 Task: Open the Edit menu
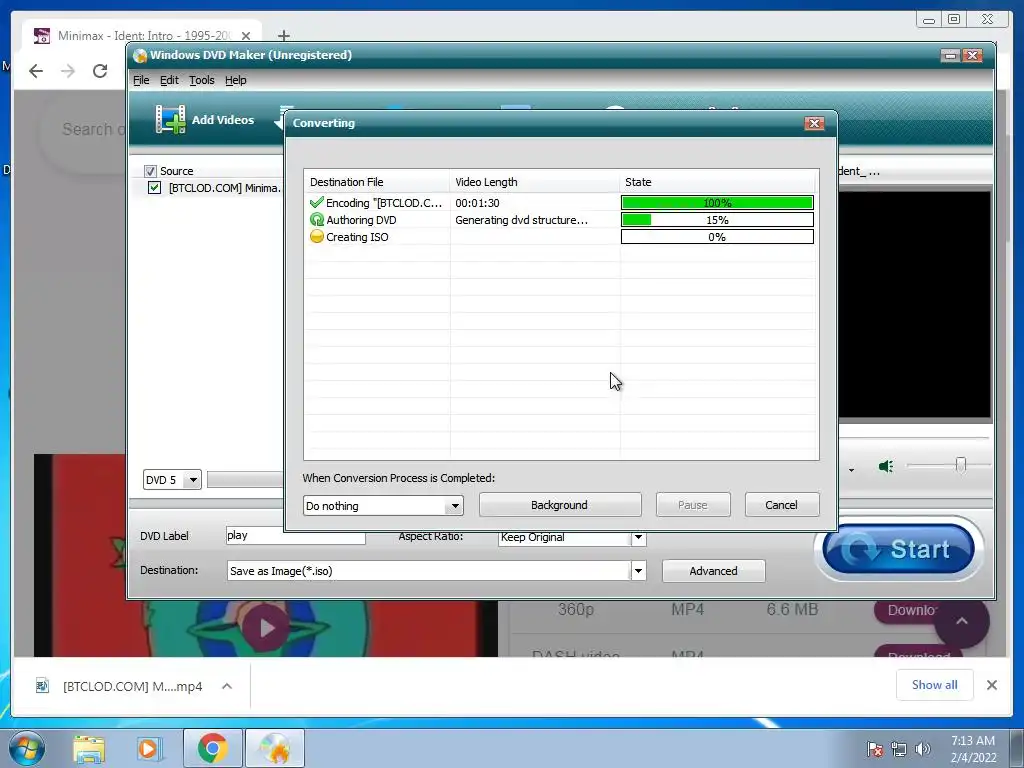tap(169, 80)
